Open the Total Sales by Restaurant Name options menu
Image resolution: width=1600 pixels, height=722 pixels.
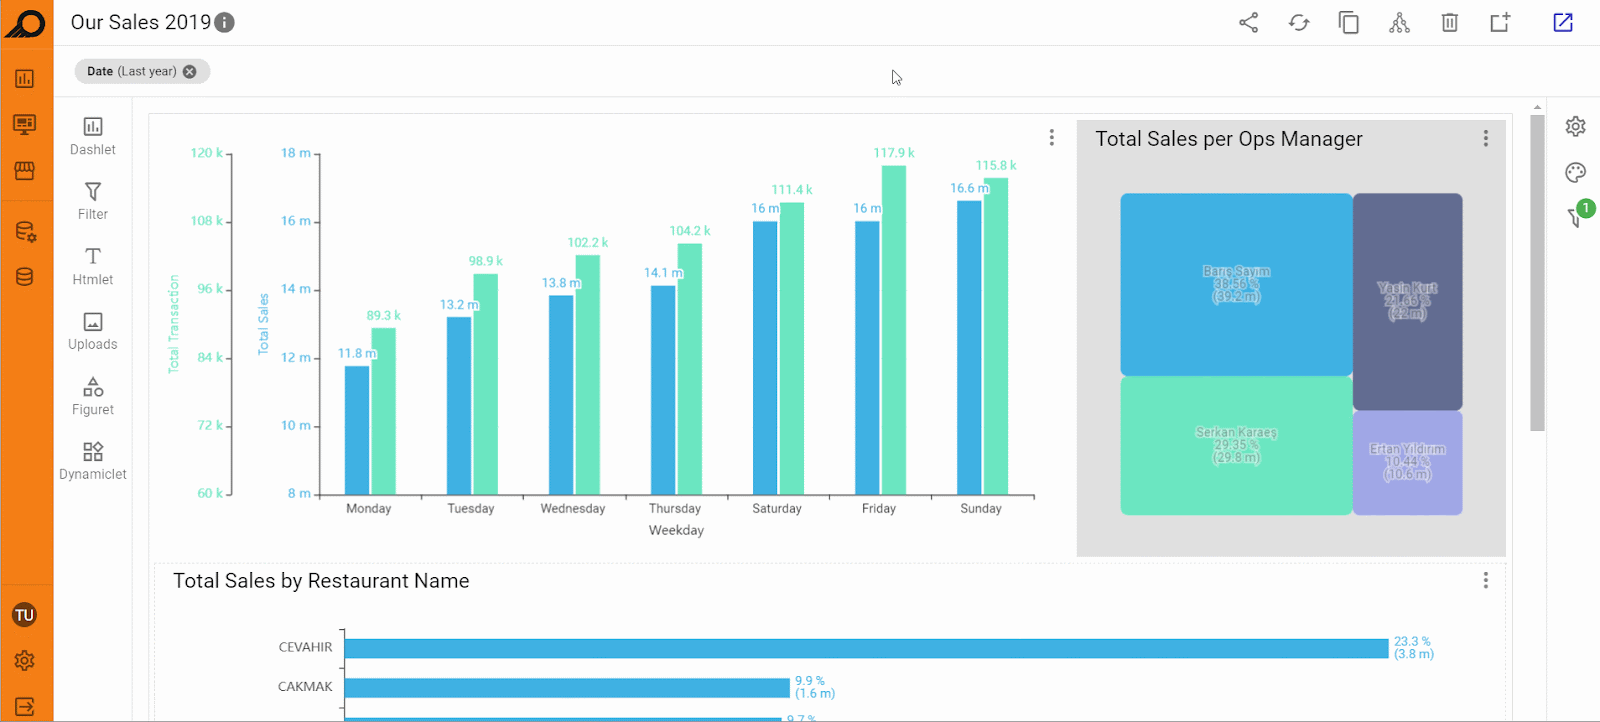tap(1486, 581)
